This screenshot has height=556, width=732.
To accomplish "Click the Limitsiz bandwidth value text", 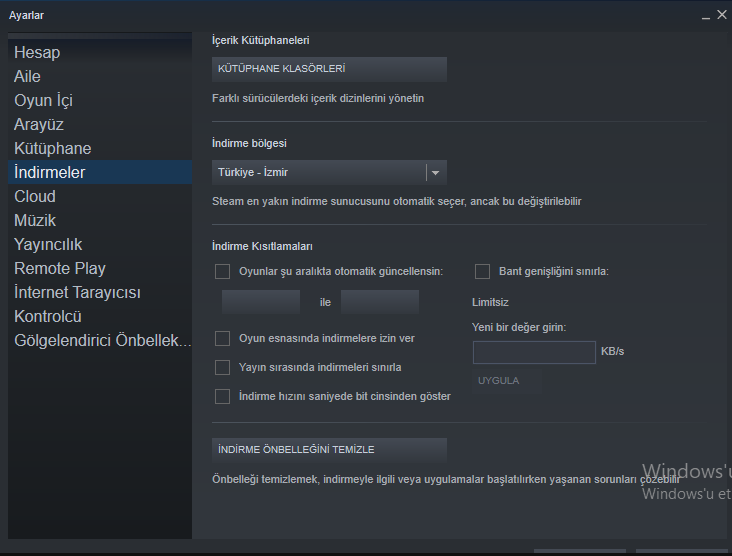I will (x=490, y=302).
